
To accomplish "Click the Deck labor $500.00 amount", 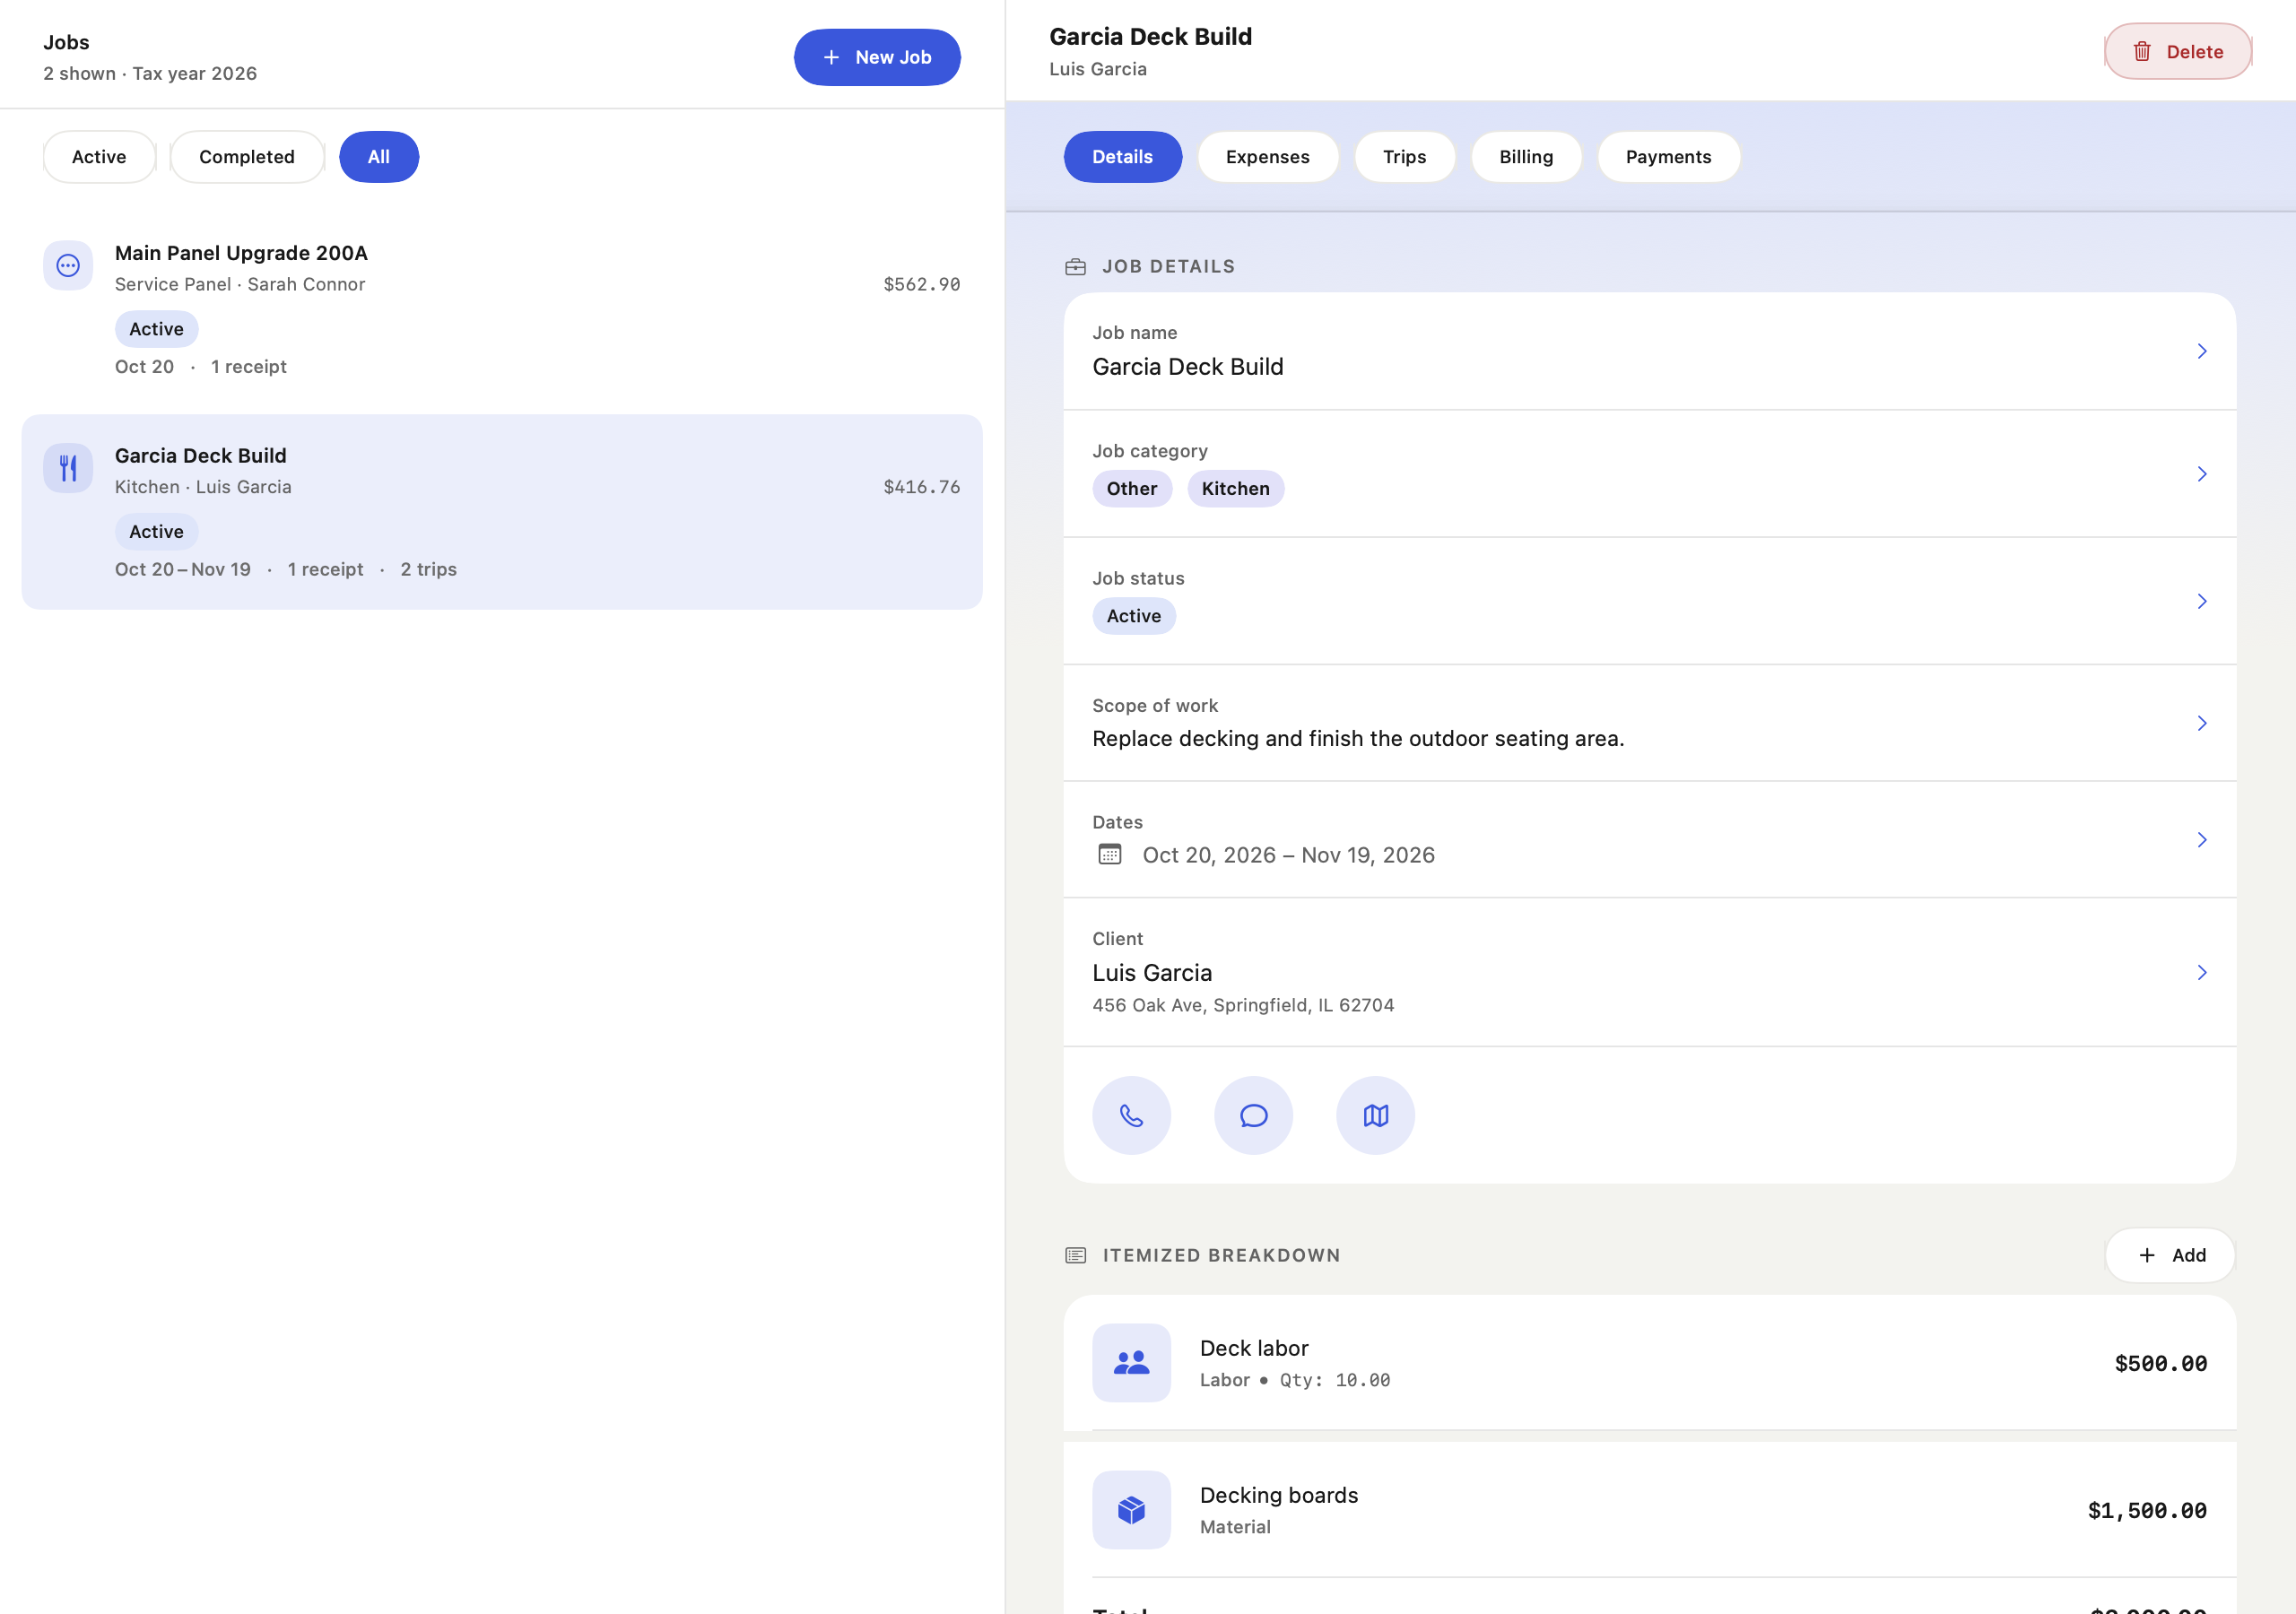I will coord(2160,1363).
